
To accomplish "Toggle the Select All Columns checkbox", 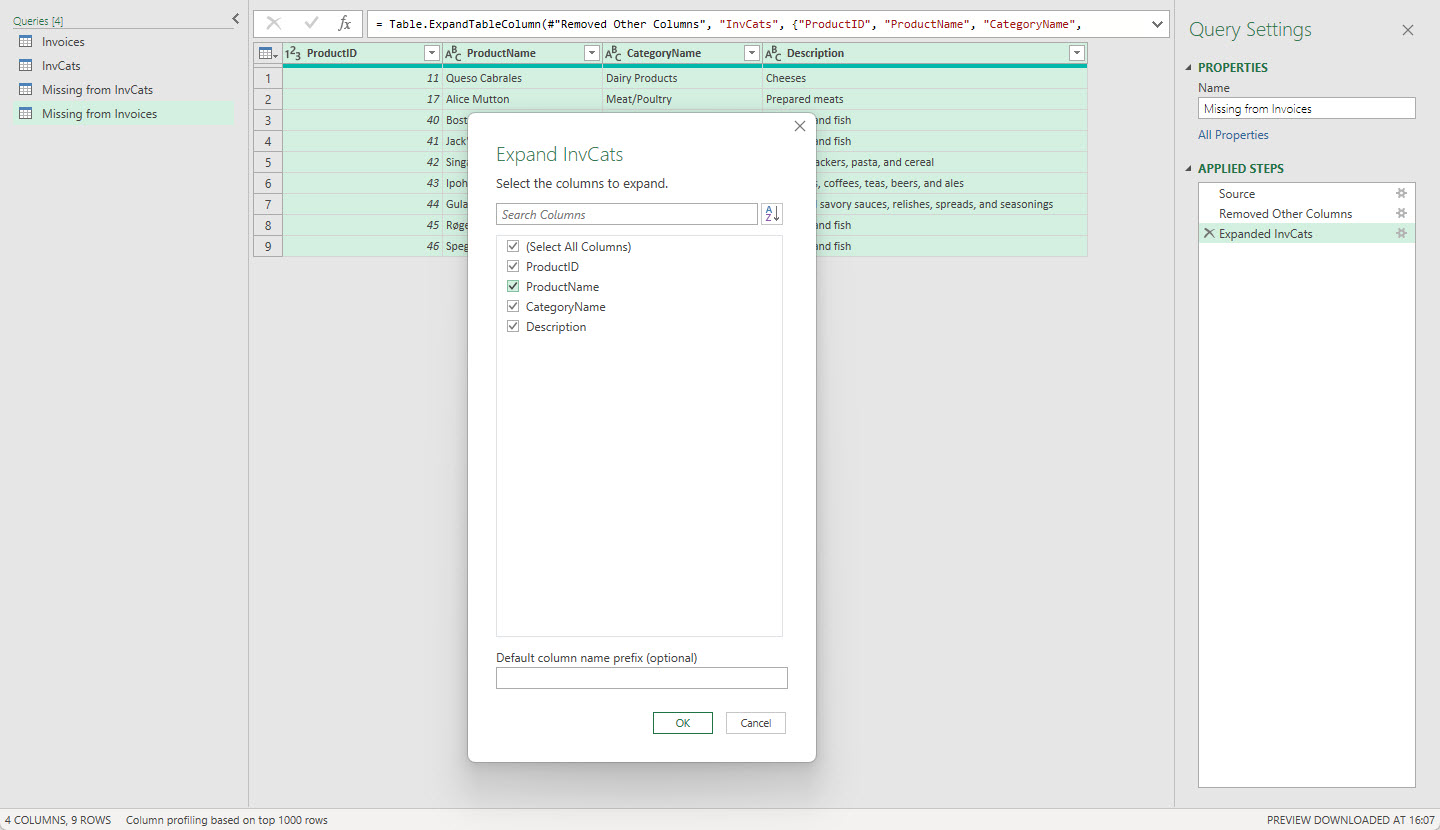I will pos(513,247).
